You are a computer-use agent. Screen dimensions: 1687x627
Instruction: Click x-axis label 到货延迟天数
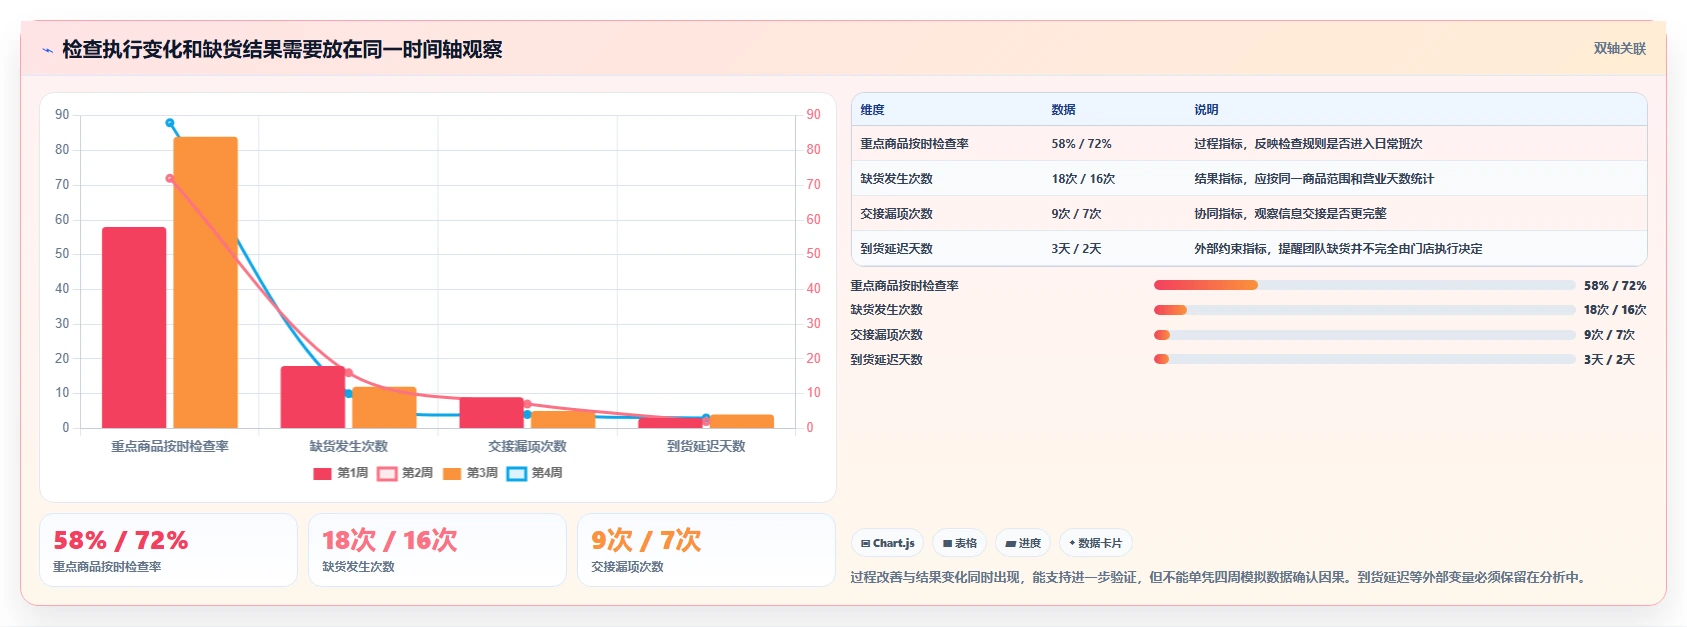(x=706, y=446)
